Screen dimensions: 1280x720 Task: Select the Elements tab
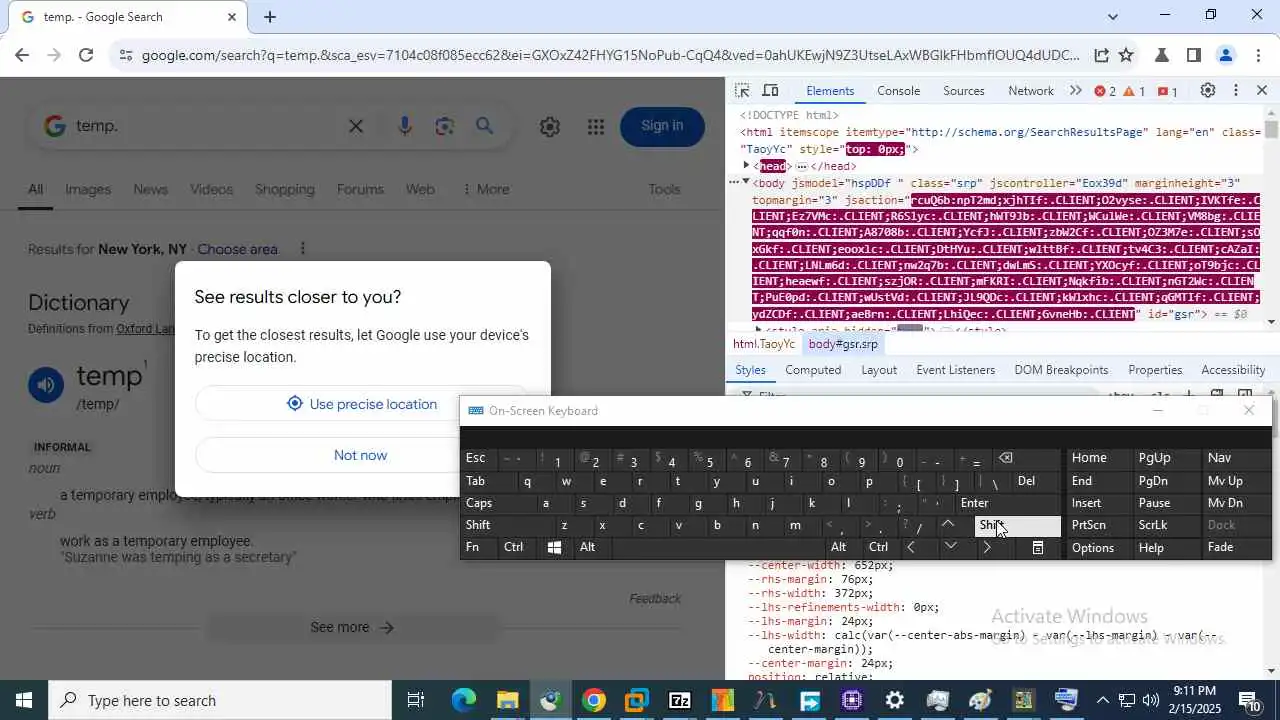830,91
